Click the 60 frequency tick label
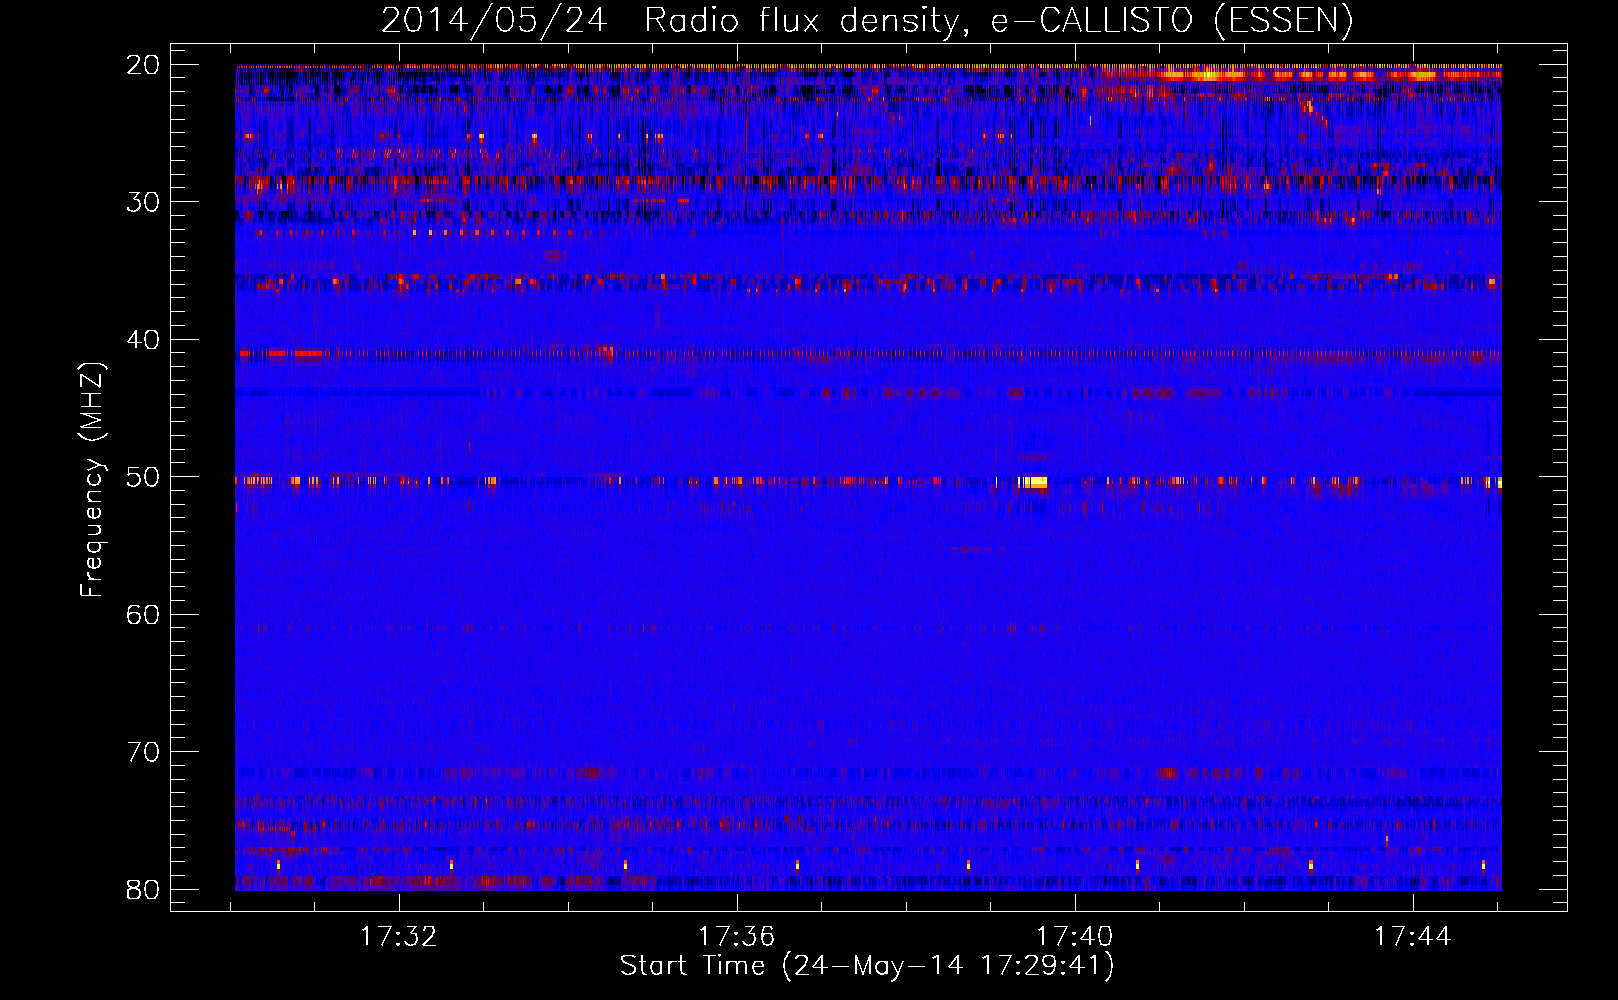Screen dimensions: 1618x1000 [x=144, y=614]
